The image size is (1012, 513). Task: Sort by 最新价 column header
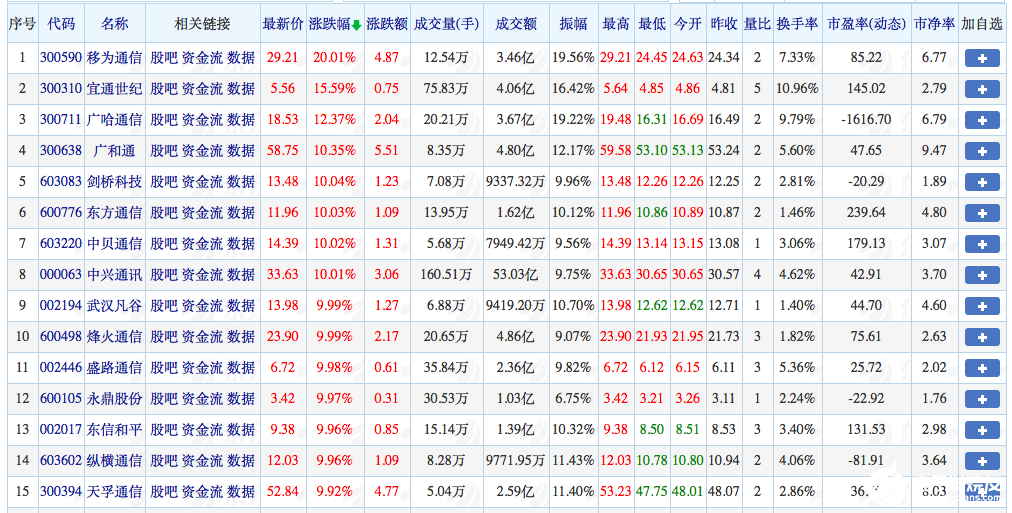coord(283,25)
